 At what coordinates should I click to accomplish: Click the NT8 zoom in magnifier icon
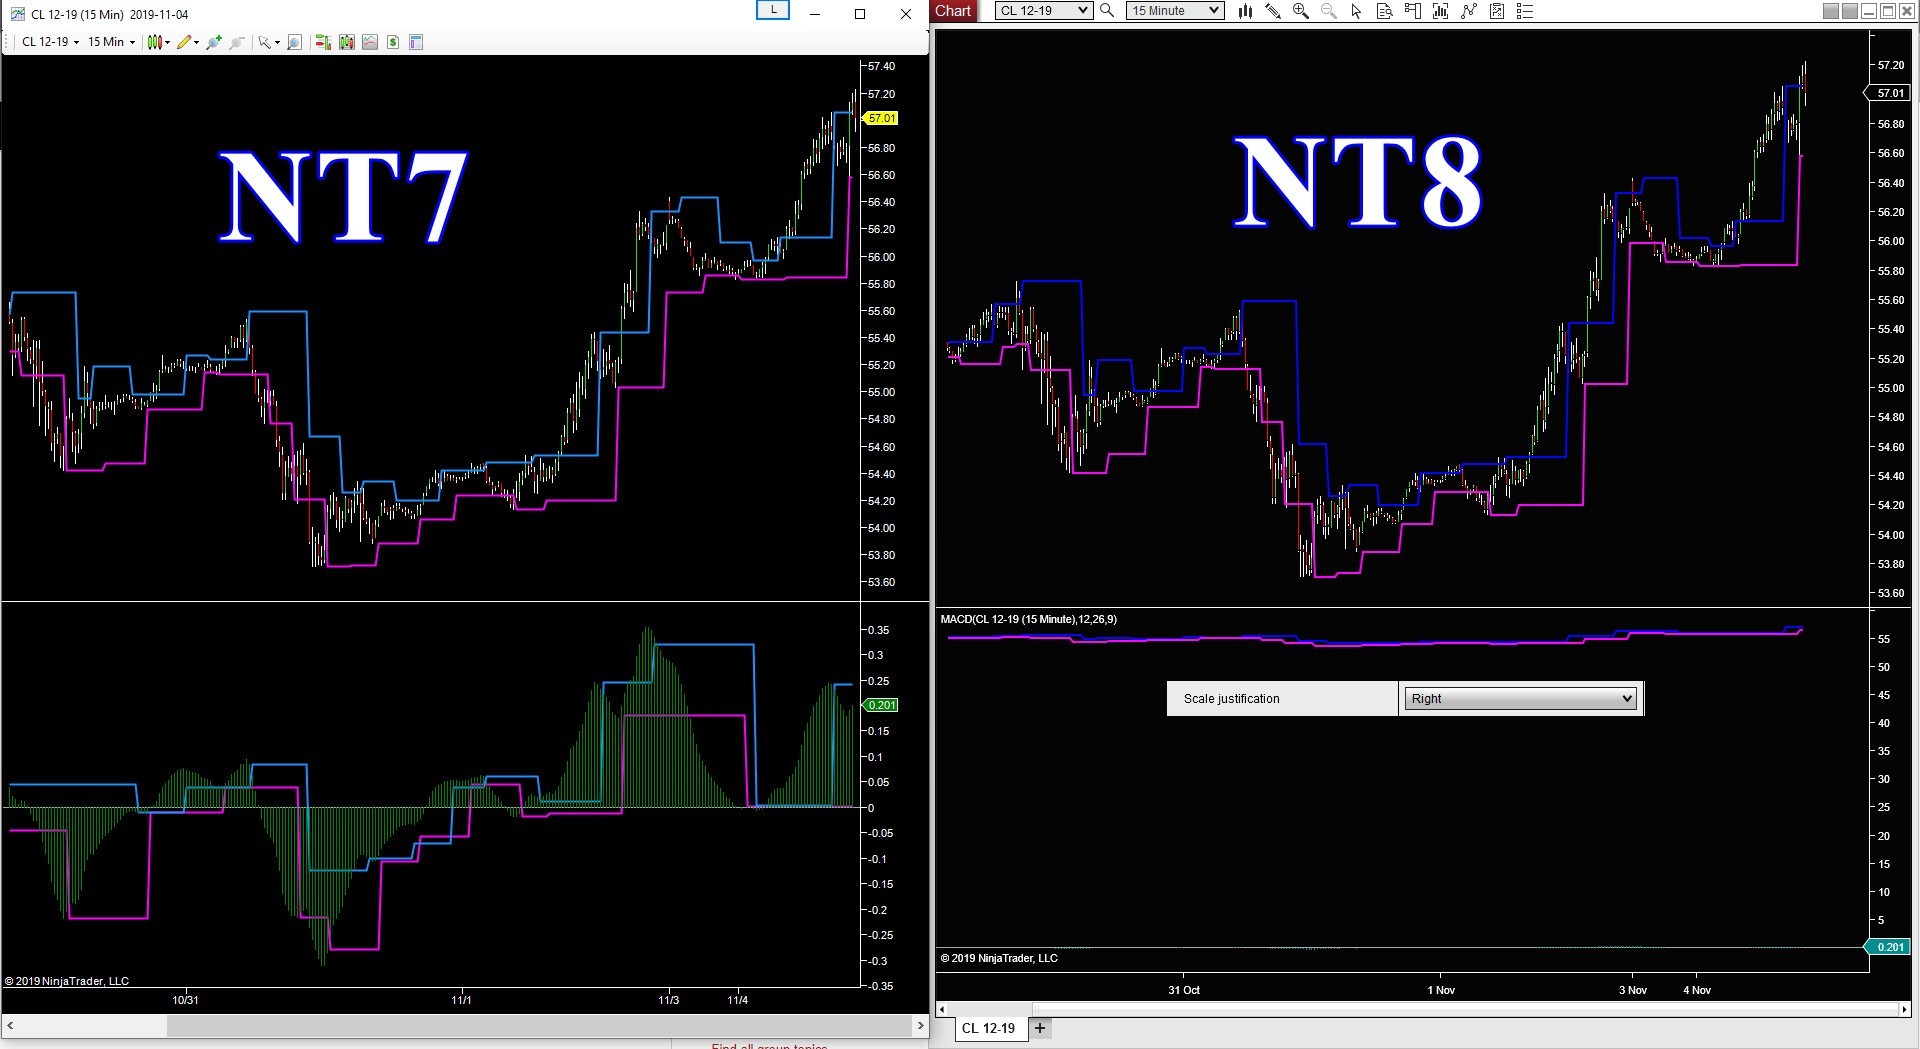tap(1301, 11)
